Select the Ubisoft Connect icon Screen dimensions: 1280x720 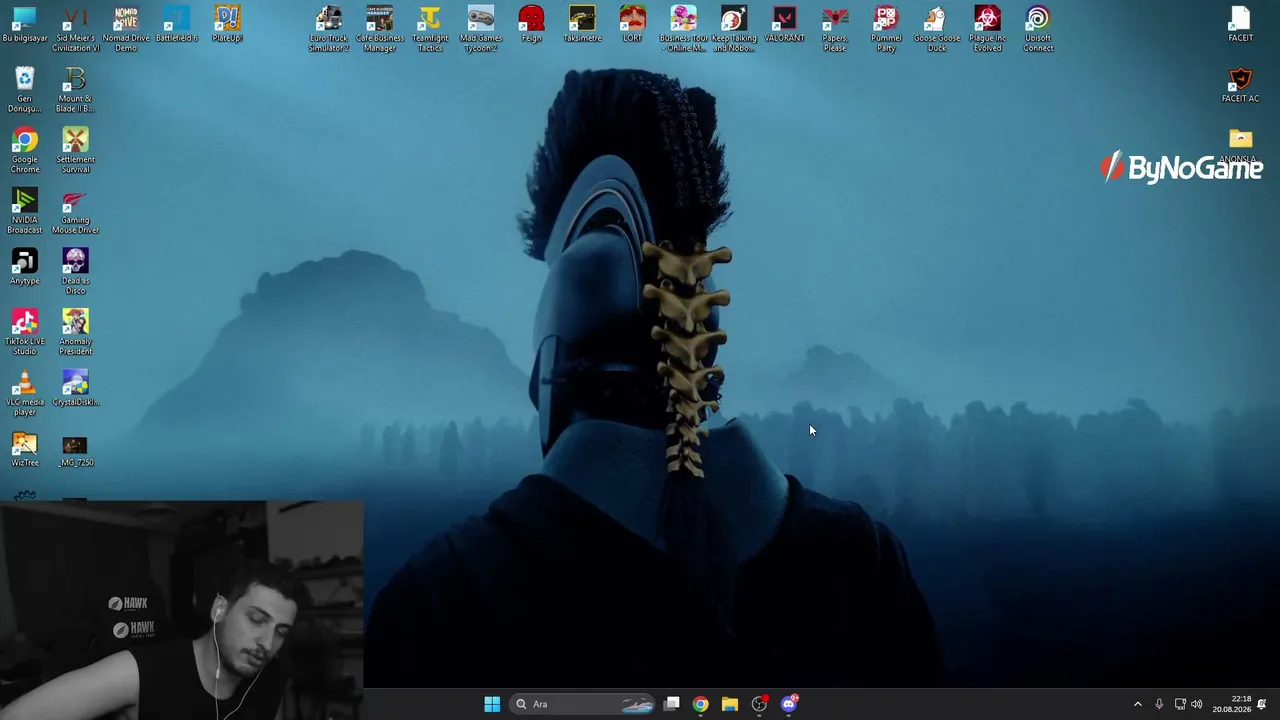click(x=1038, y=29)
